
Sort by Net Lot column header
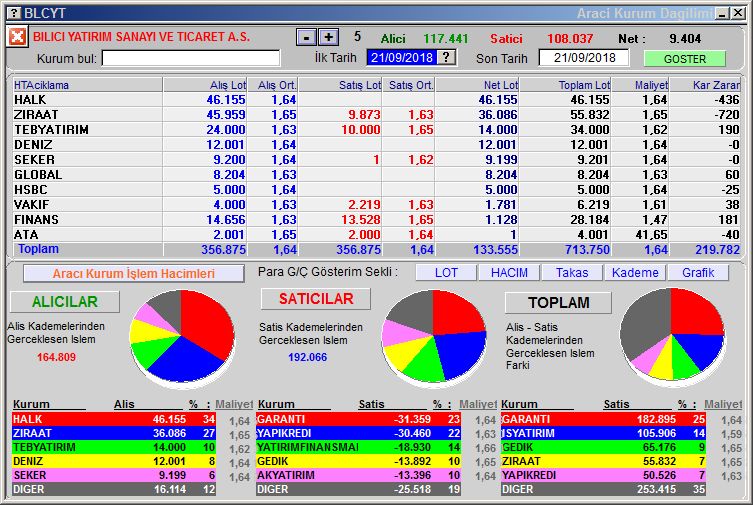(x=477, y=85)
